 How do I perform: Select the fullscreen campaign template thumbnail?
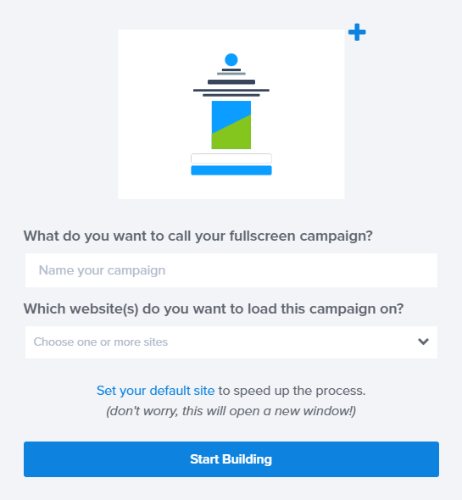[231, 114]
